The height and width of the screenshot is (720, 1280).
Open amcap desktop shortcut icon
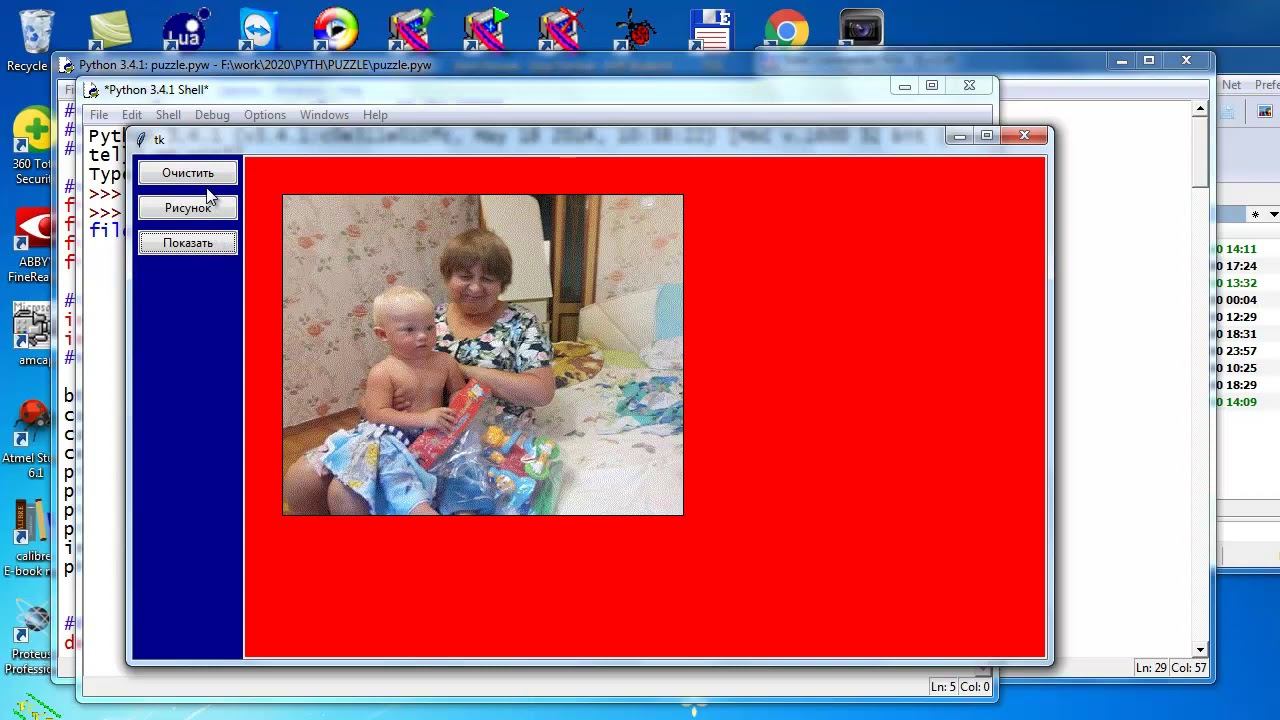32,335
